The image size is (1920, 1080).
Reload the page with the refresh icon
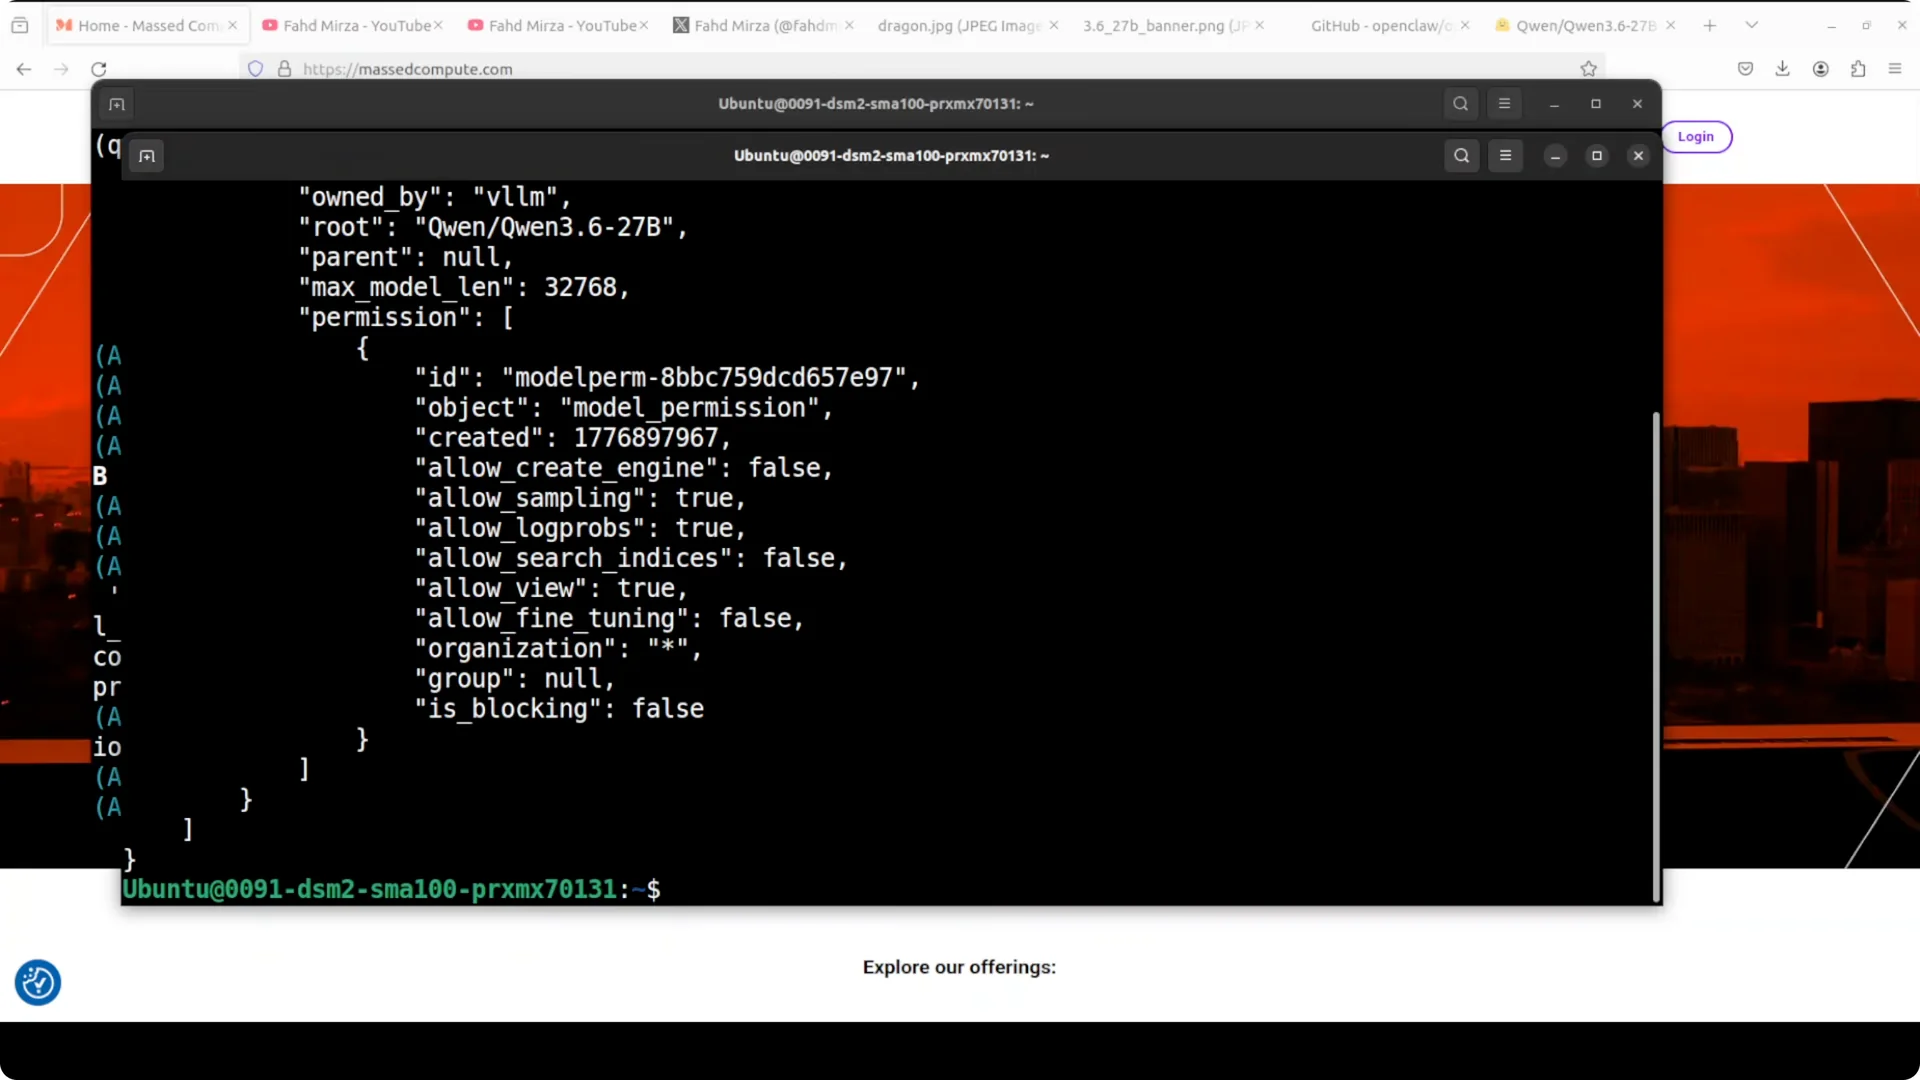98,69
